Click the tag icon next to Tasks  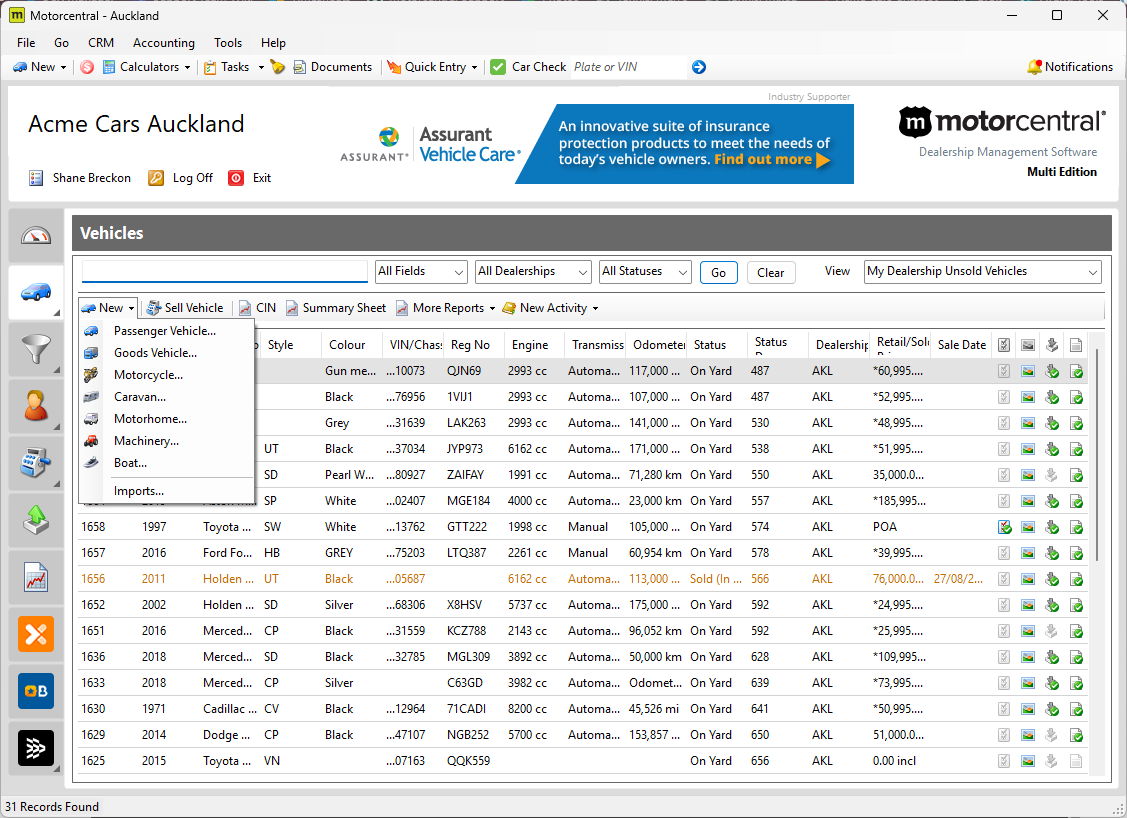(278, 67)
